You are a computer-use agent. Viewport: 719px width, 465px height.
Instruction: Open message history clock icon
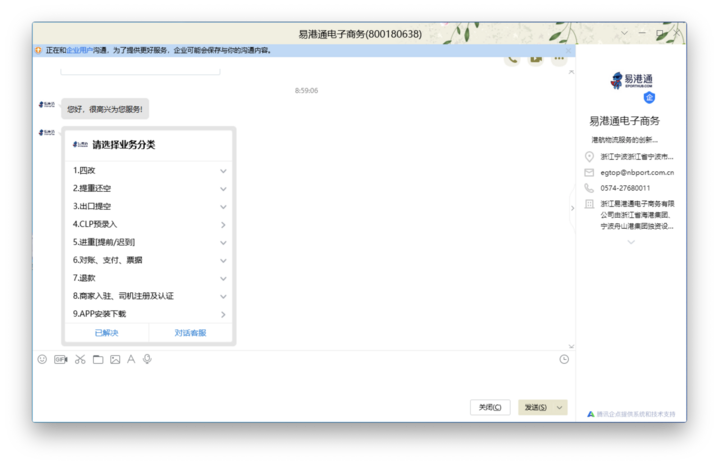tap(564, 359)
